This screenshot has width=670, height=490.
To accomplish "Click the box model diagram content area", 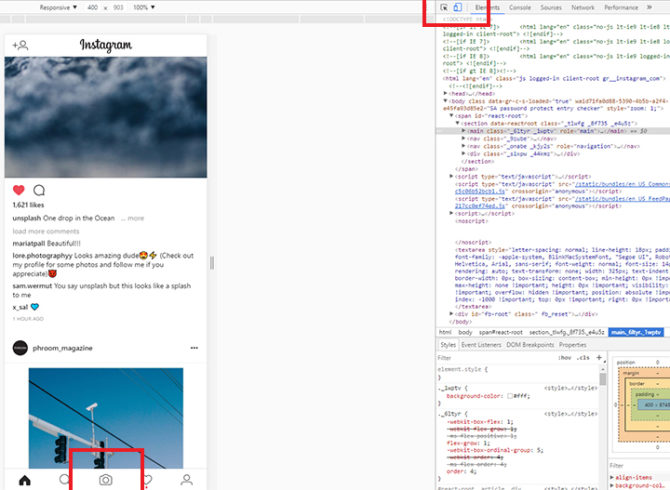I will 655,405.
